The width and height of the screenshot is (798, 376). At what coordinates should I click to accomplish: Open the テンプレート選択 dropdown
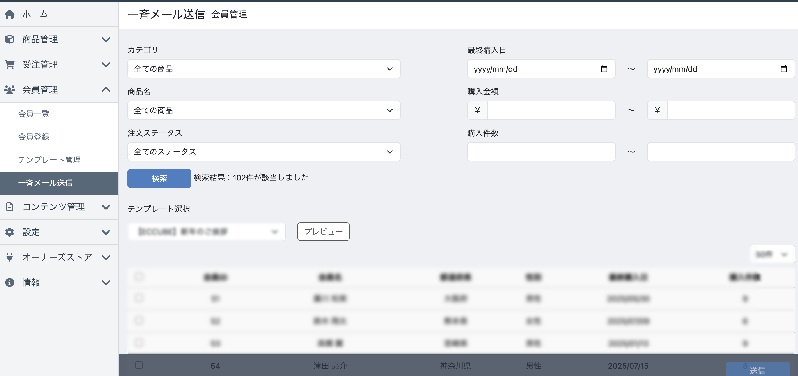(206, 232)
